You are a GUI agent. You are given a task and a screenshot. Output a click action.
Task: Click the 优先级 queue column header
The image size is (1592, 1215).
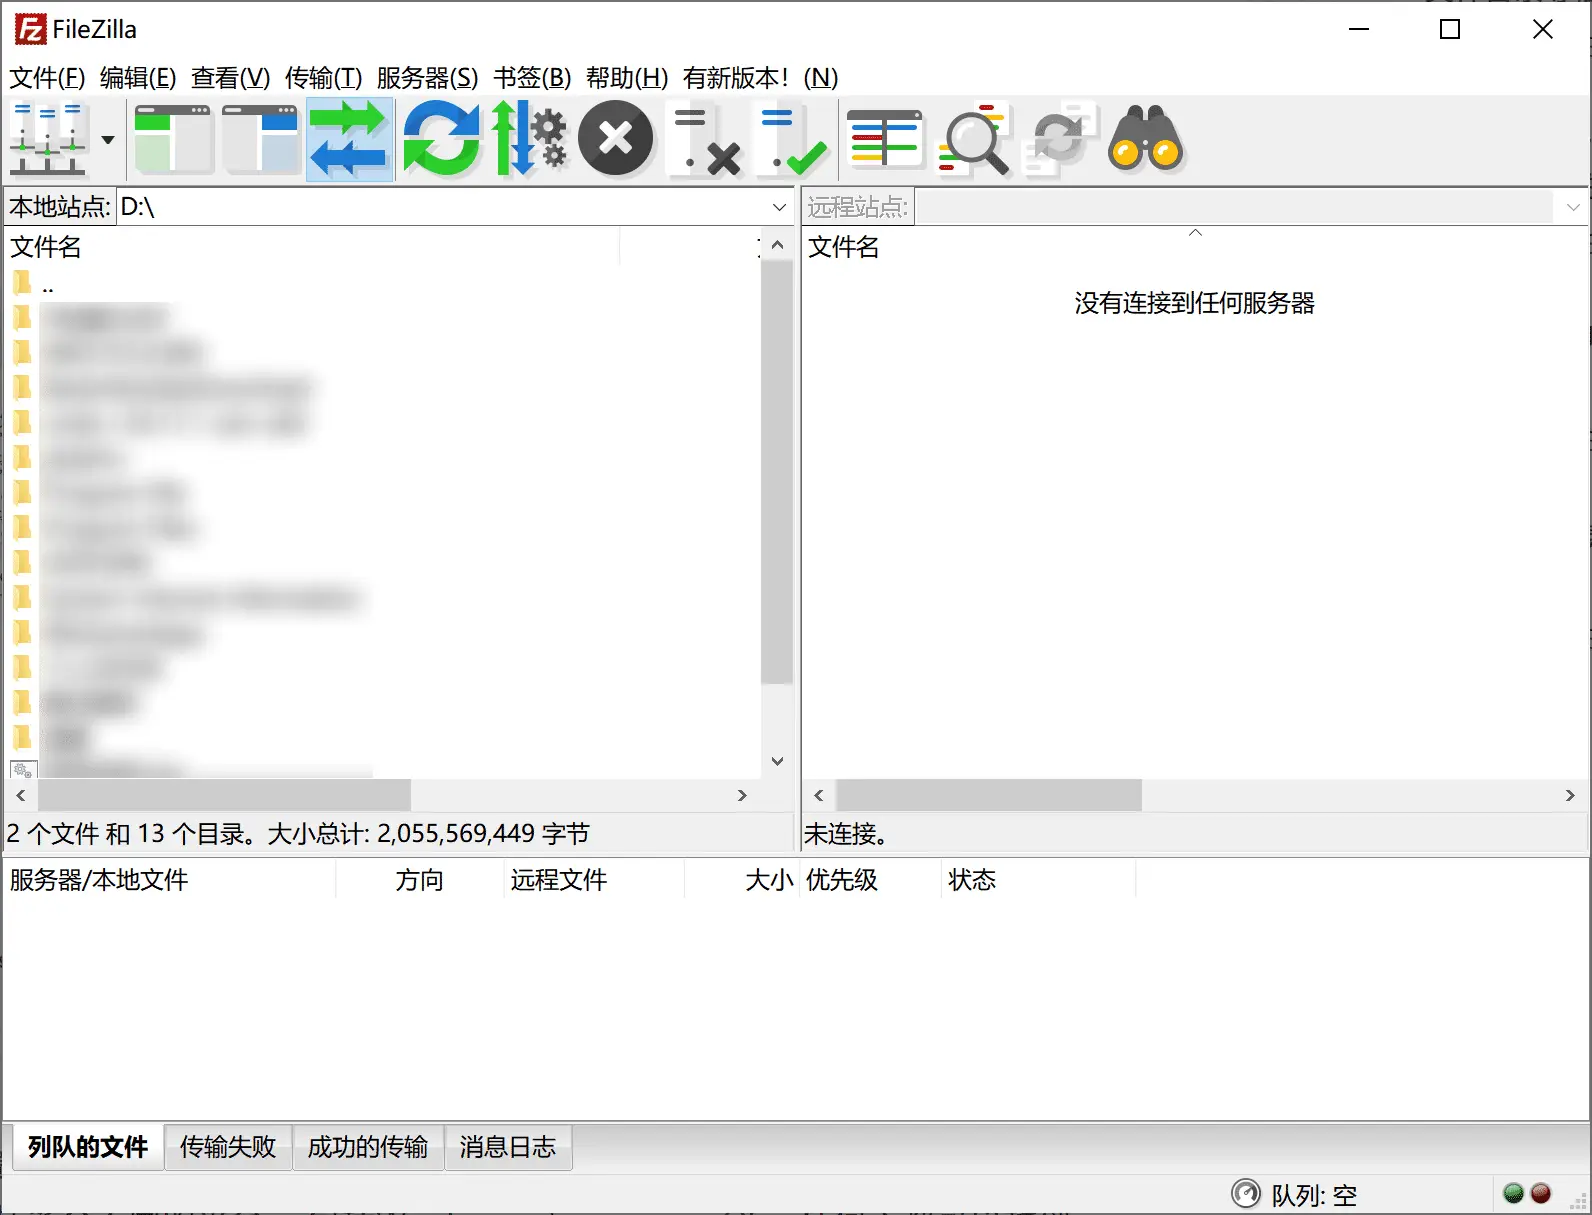[x=842, y=880]
